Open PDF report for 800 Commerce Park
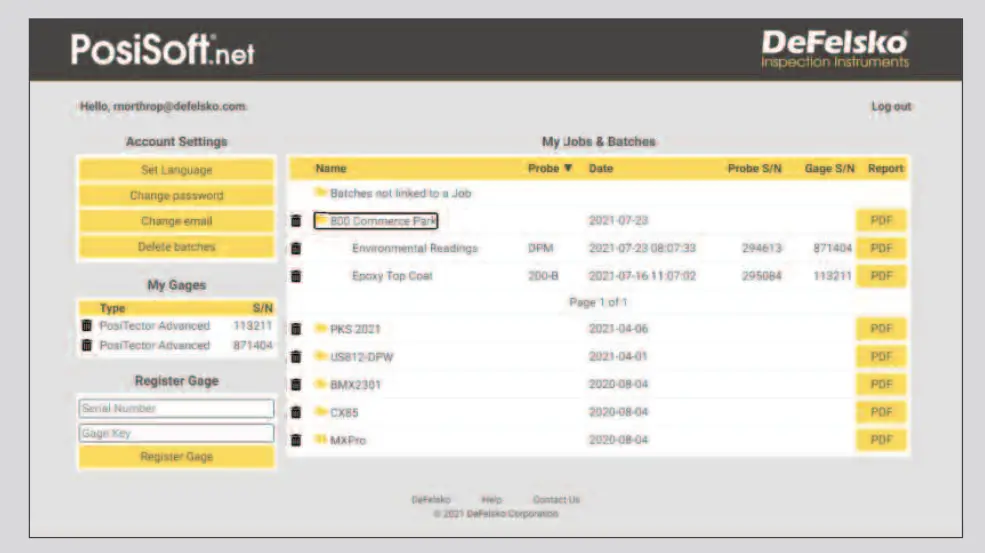 (x=881, y=221)
